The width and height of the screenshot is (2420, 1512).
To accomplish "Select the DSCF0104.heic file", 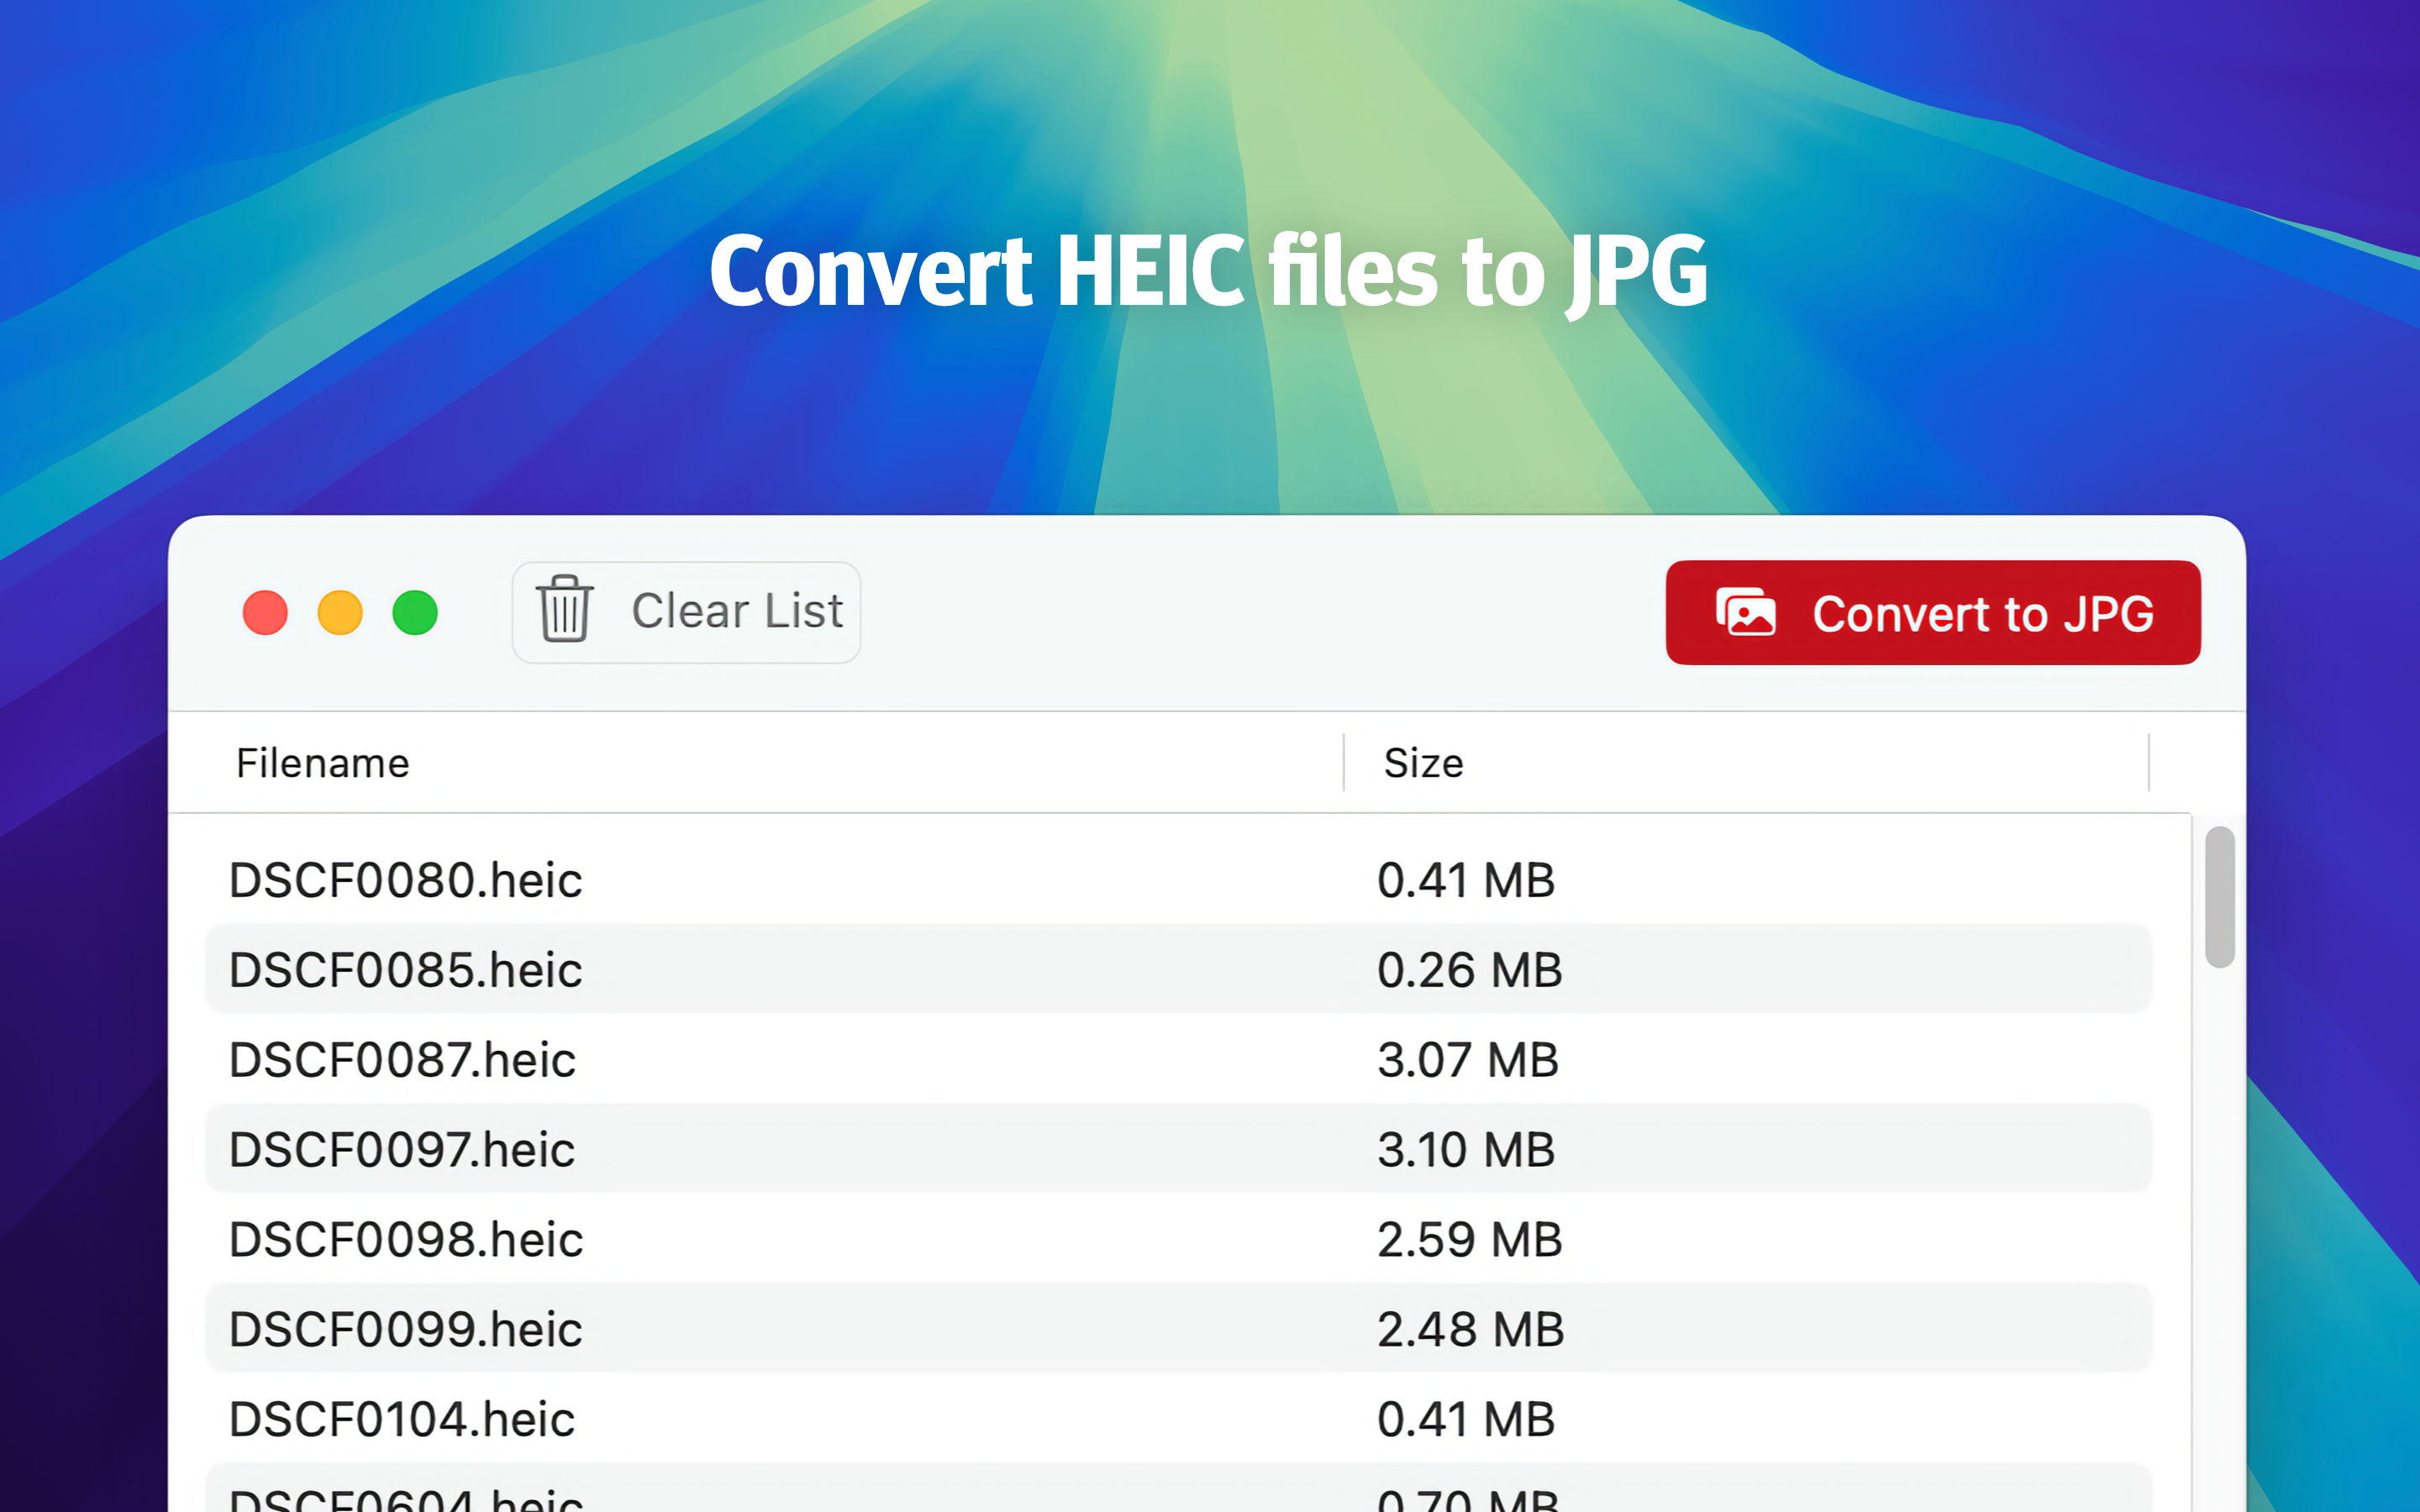I will click(1179, 1419).
